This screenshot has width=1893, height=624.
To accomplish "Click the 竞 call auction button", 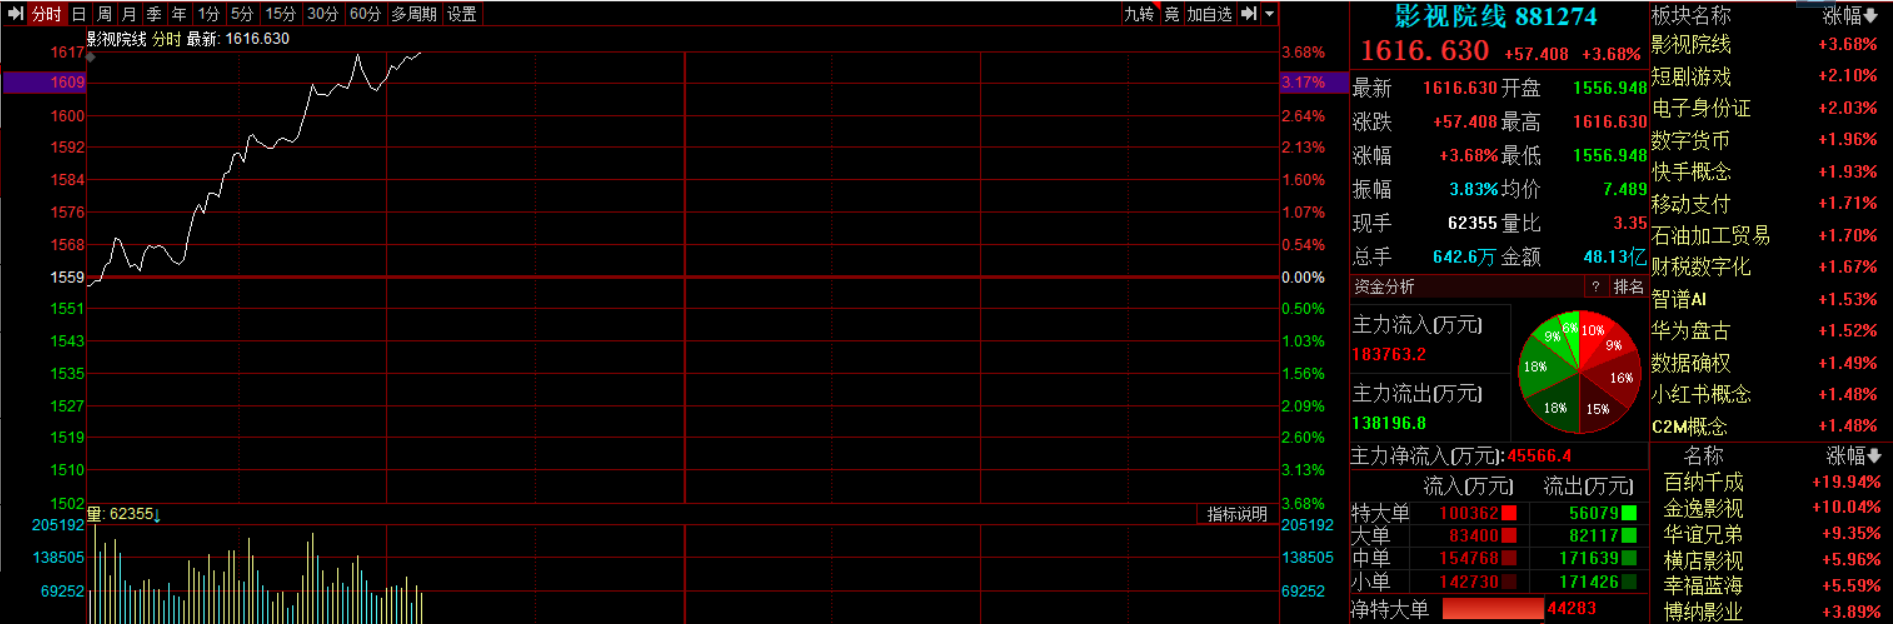I will [x=1172, y=14].
